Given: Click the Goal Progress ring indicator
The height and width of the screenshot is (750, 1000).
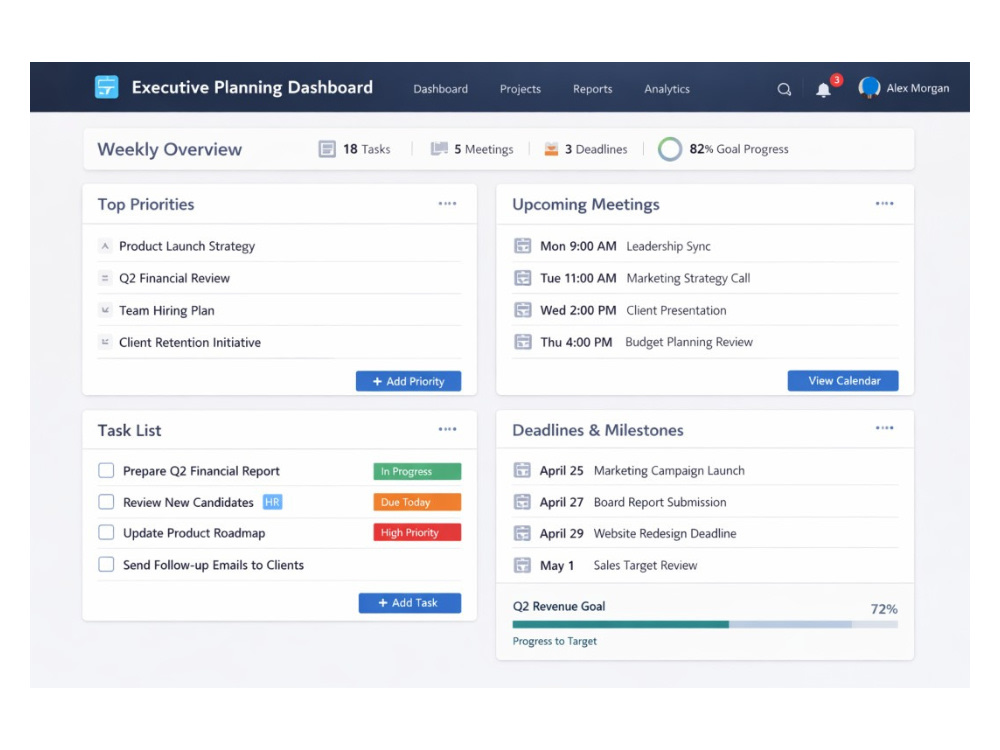Looking at the screenshot, I should pos(670,149).
